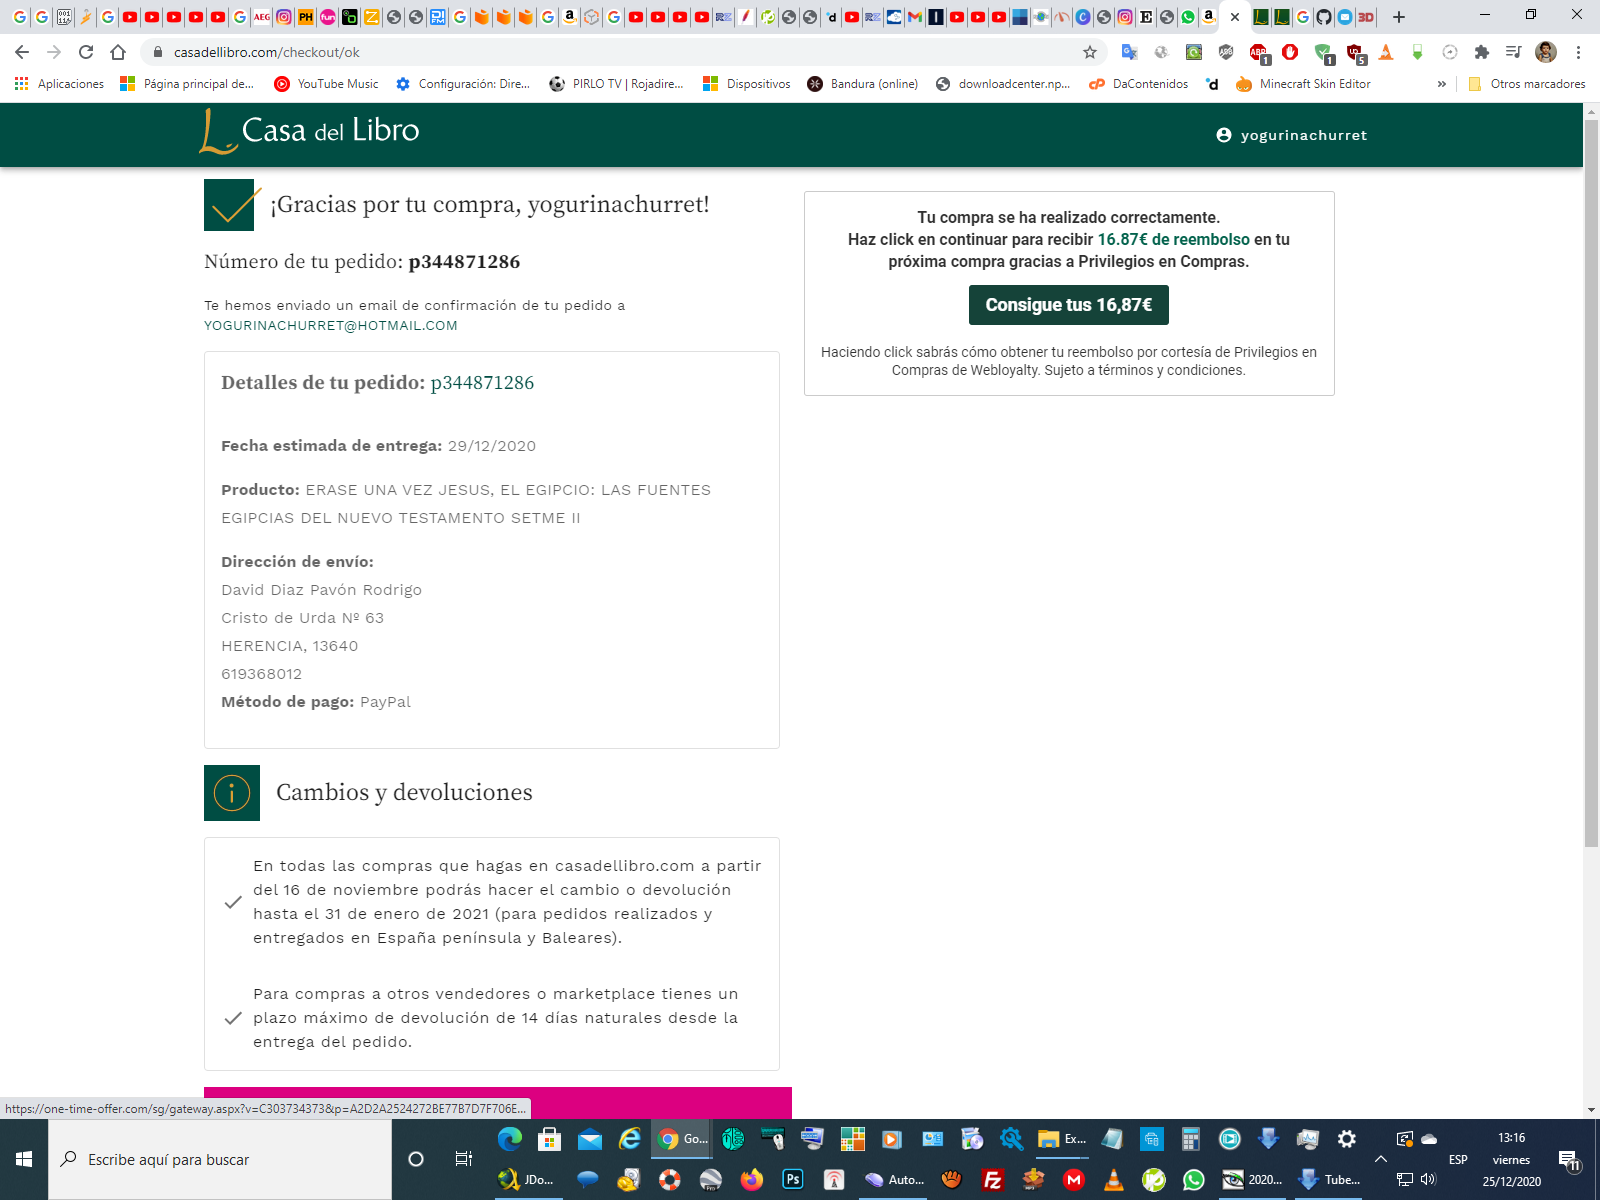Viewport: 1600px width, 1200px height.
Task: Go back to the previous page
Action: pyautogui.click(x=22, y=52)
